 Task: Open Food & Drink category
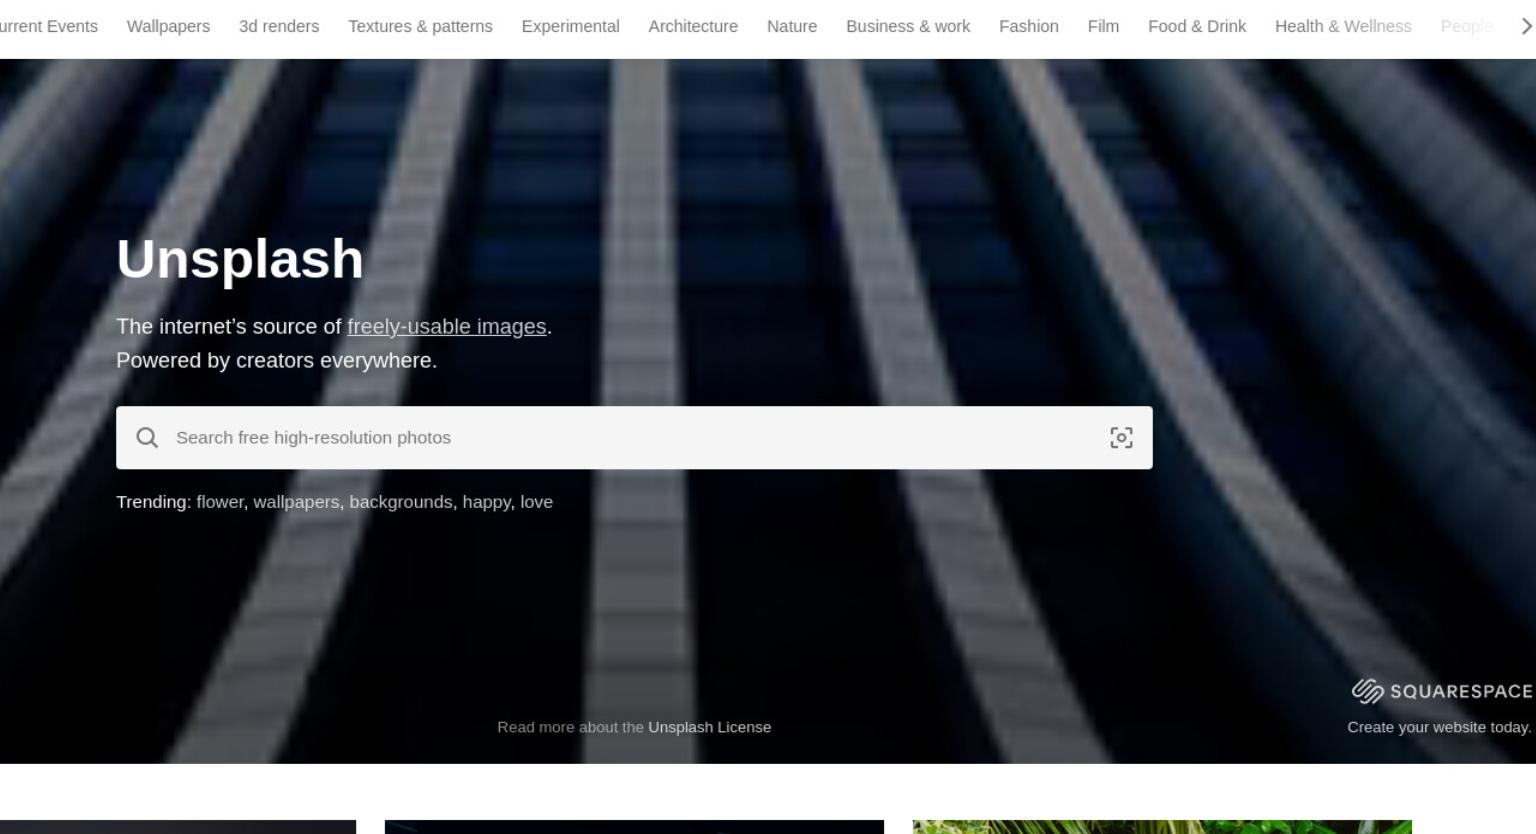1197,26
